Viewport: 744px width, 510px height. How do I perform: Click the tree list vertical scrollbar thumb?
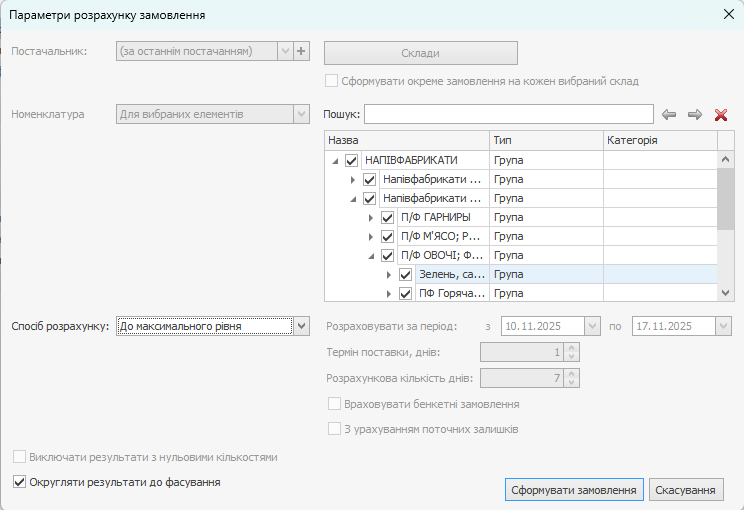(727, 200)
